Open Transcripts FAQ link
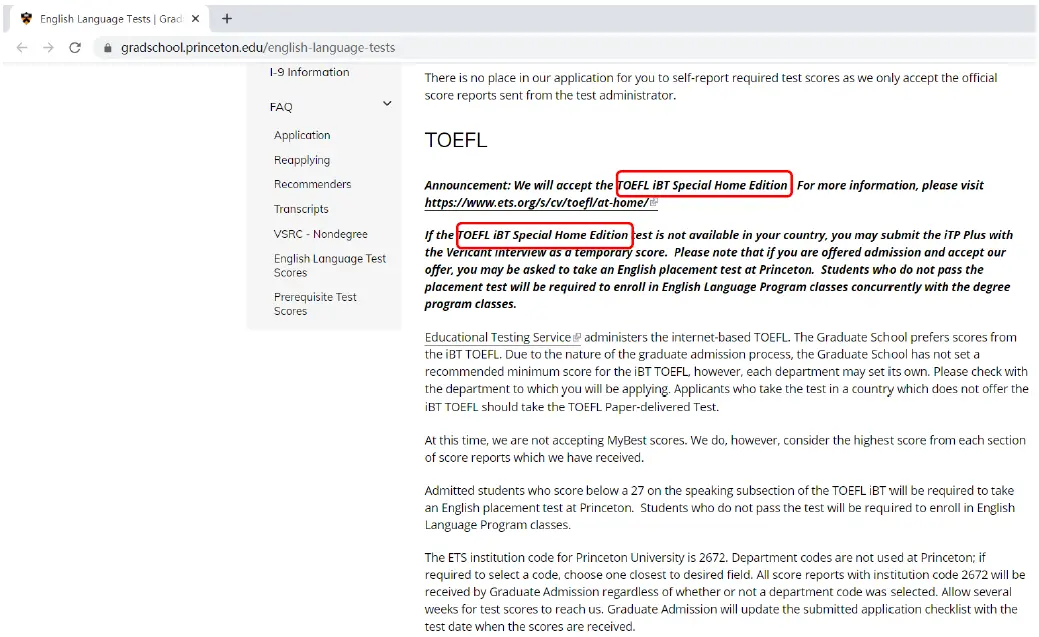This screenshot has height=637, width=1039. [x=301, y=209]
